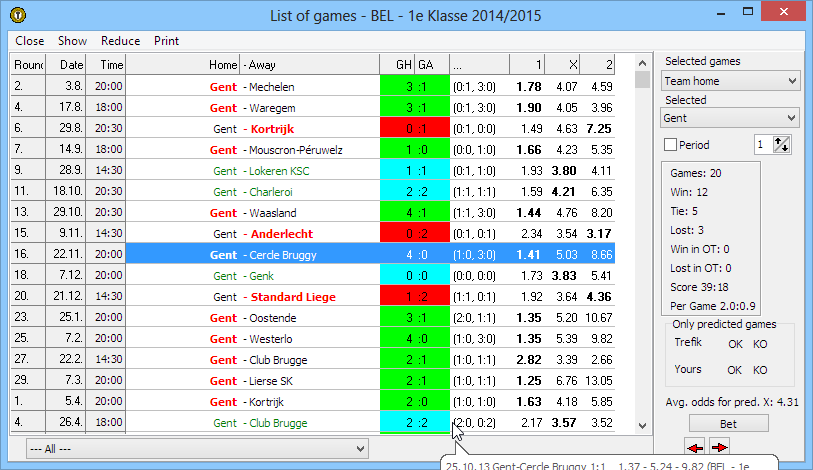Click the red 0:1 score for Gent - Kortrijk

point(410,129)
